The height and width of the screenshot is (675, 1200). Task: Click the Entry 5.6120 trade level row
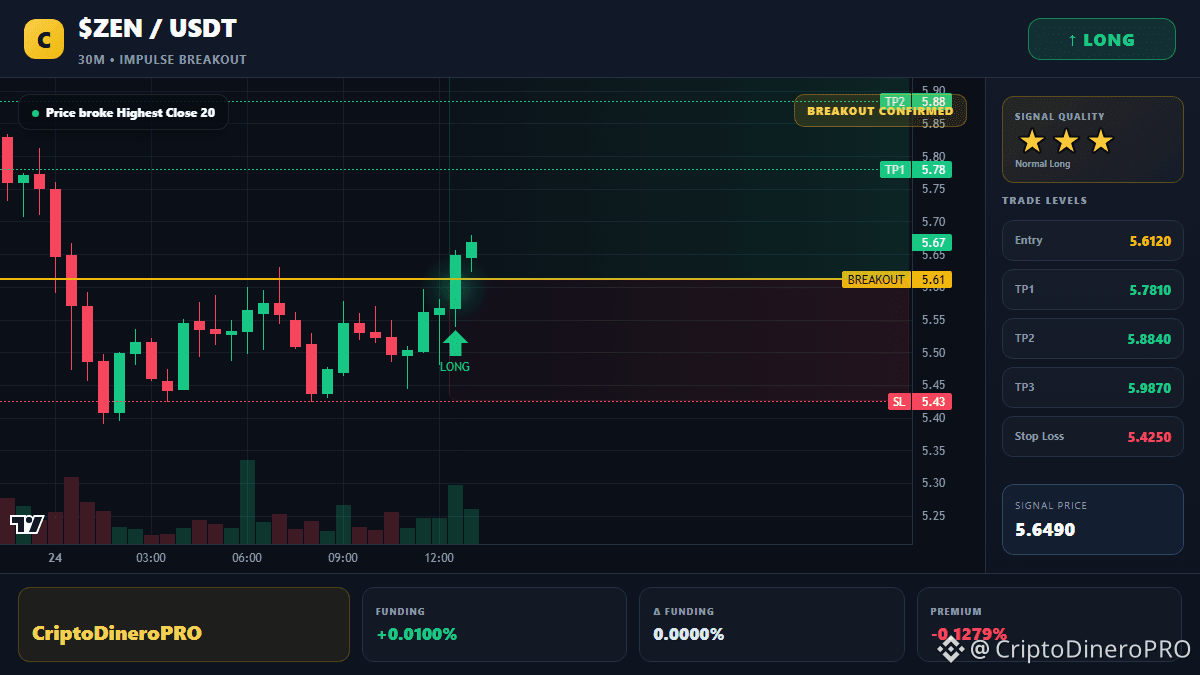pyautogui.click(x=1092, y=240)
